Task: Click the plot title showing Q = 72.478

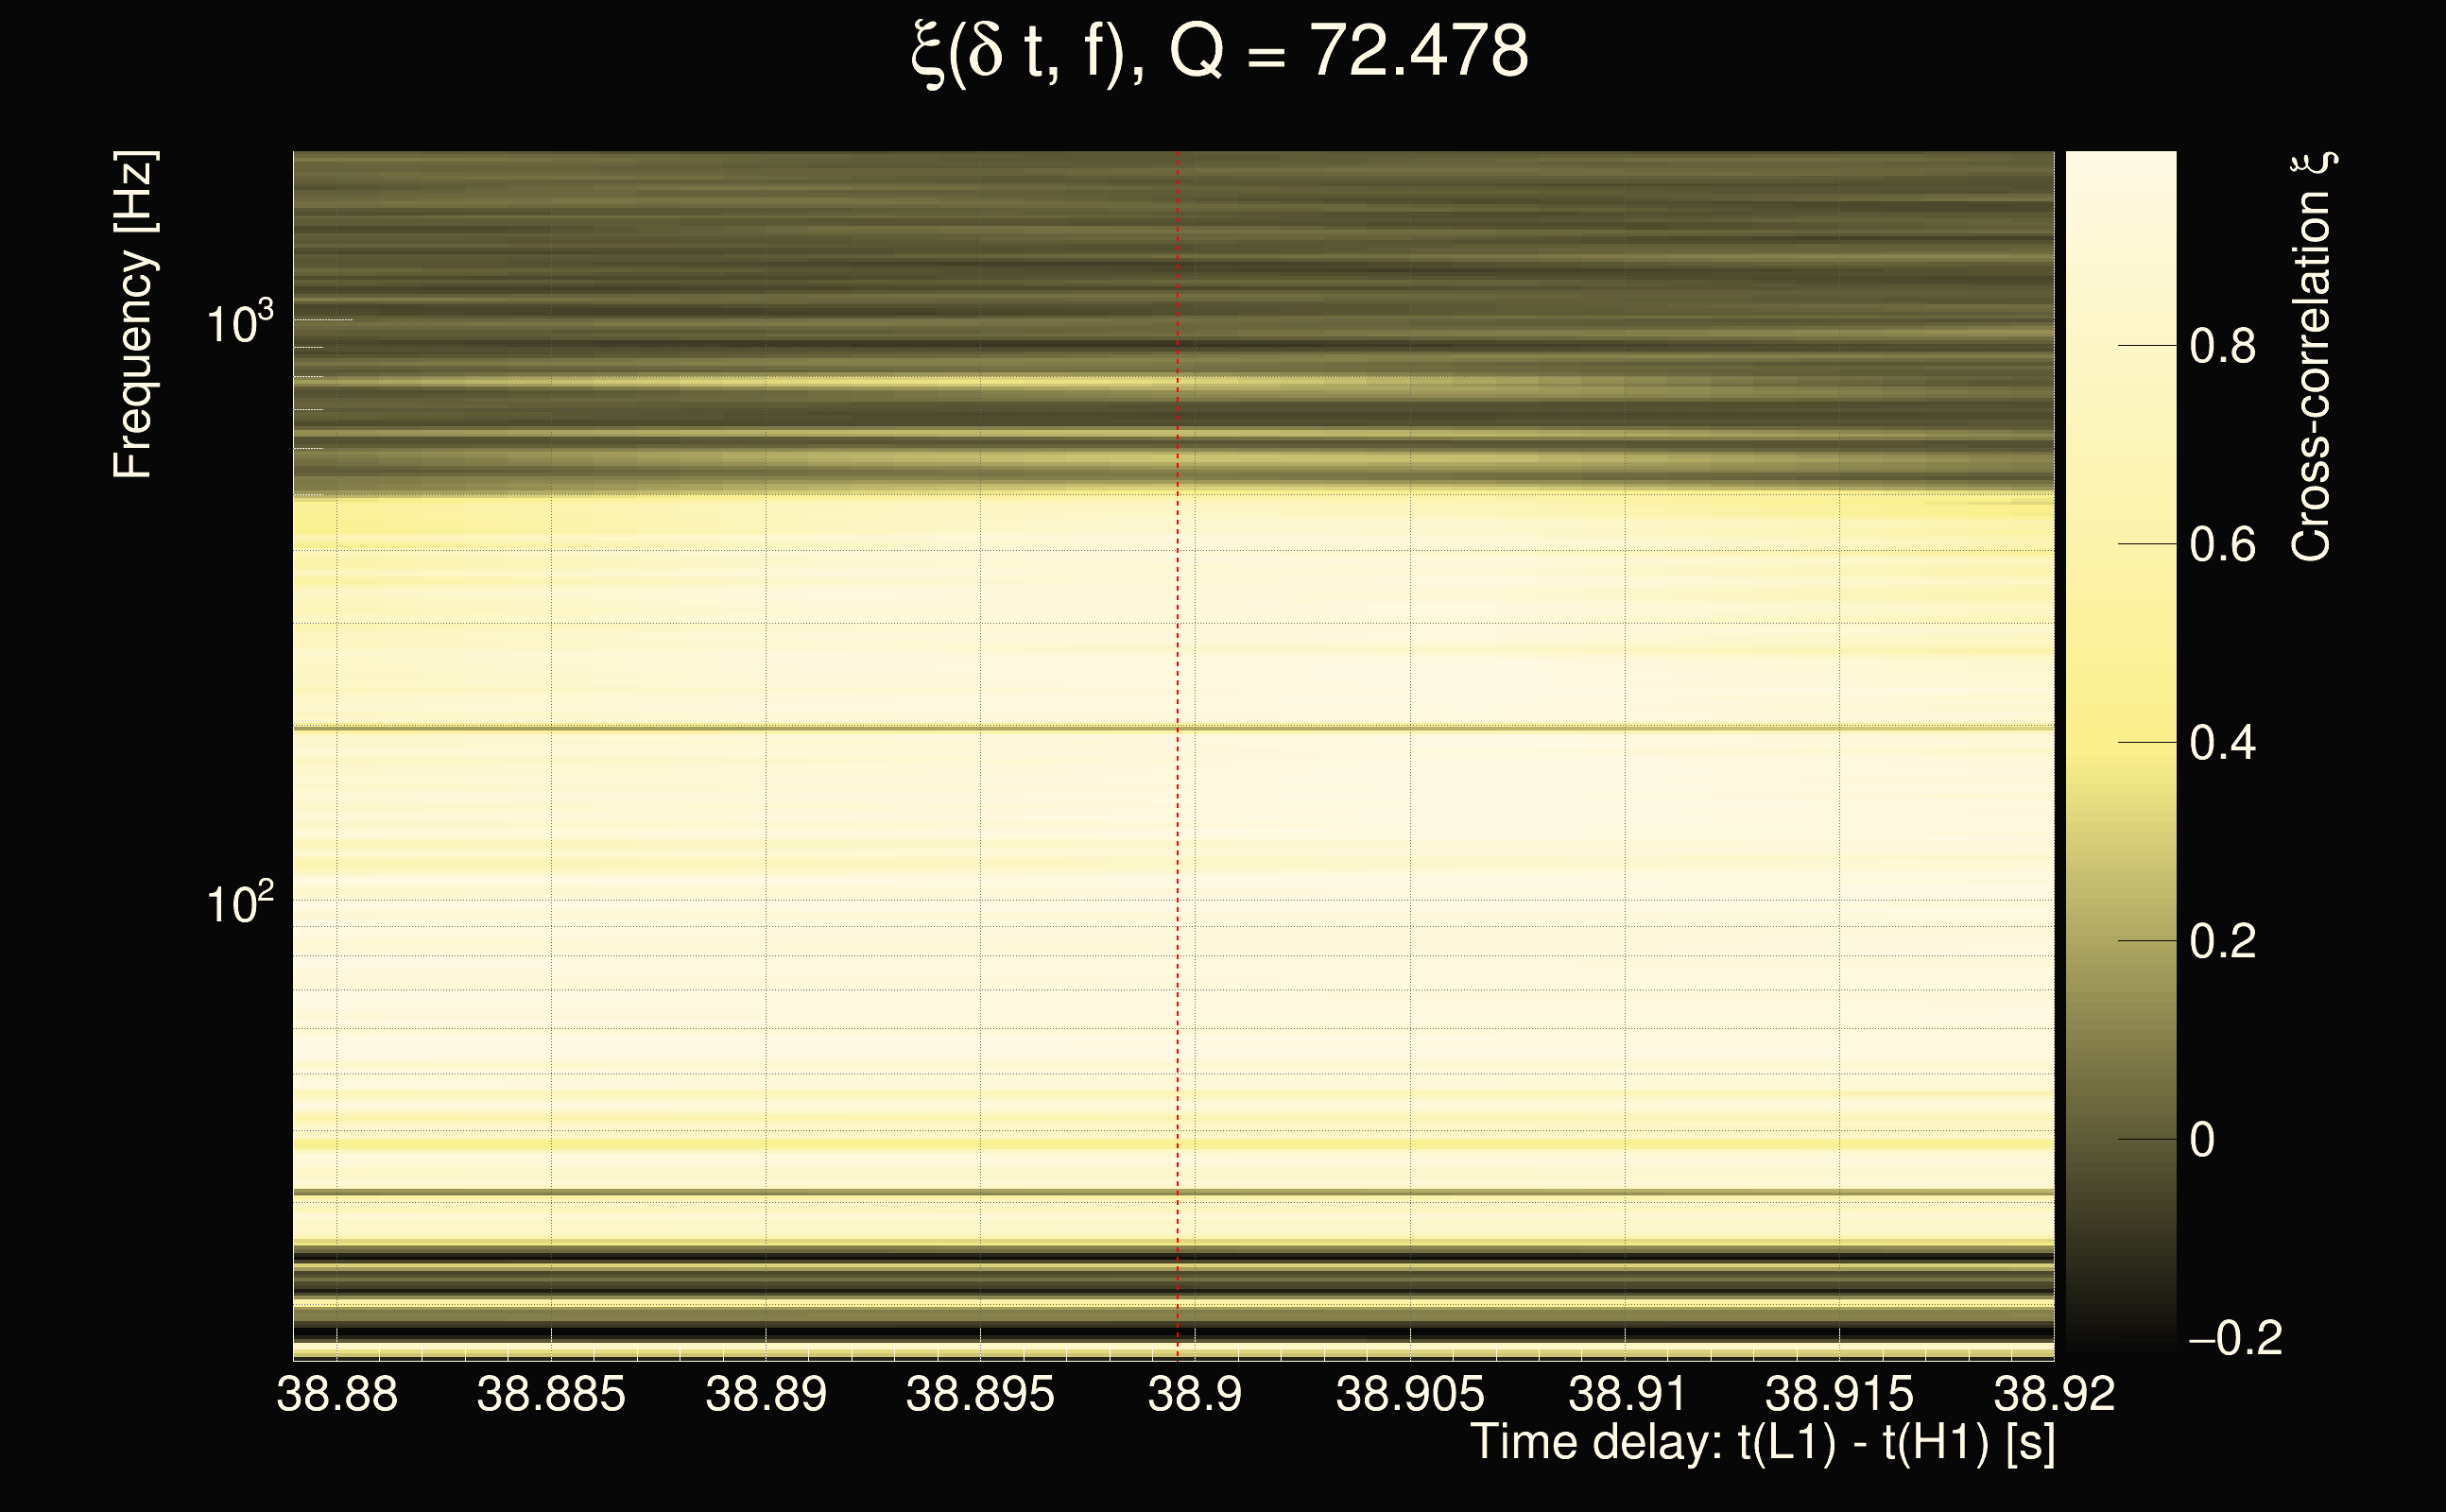Action: (x=1220, y=52)
